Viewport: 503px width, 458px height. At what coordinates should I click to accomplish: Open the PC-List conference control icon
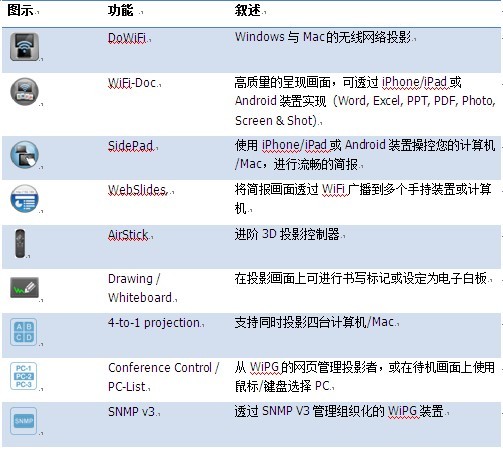pyautogui.click(x=23, y=376)
